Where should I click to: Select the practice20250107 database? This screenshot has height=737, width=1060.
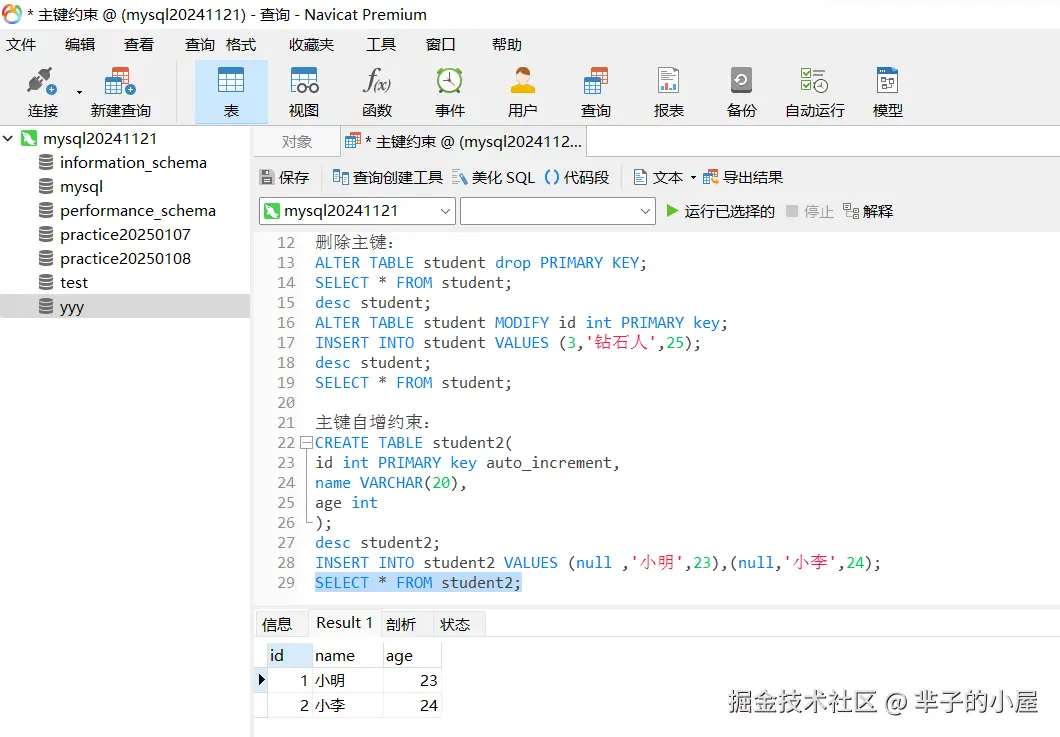tap(125, 235)
